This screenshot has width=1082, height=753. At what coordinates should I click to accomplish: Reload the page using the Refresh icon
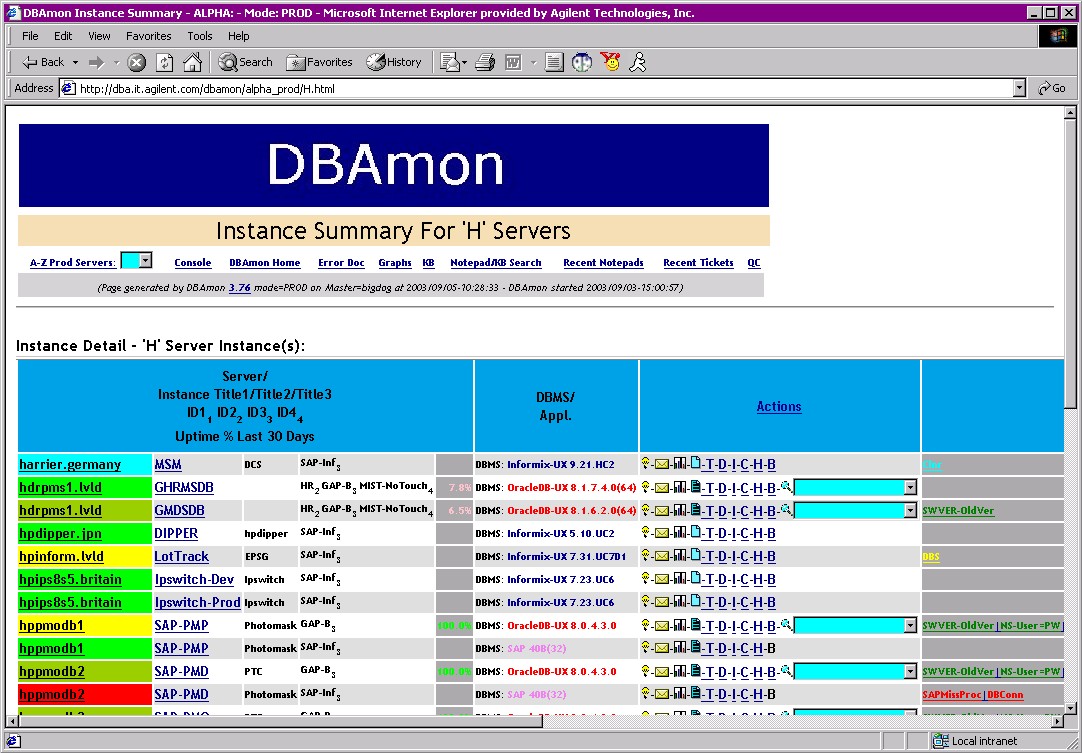coord(164,63)
